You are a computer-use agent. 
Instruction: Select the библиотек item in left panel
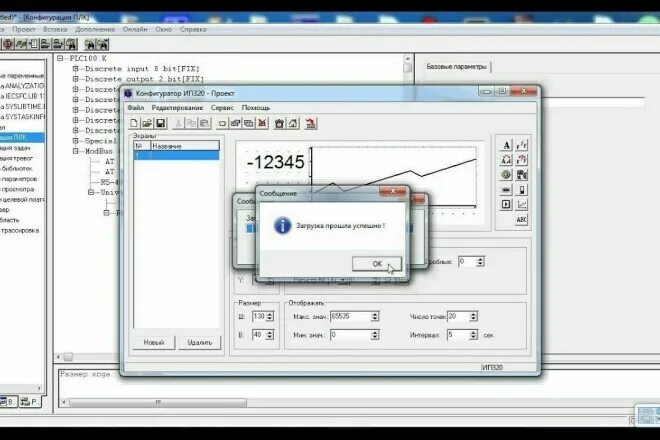click(x=17, y=168)
